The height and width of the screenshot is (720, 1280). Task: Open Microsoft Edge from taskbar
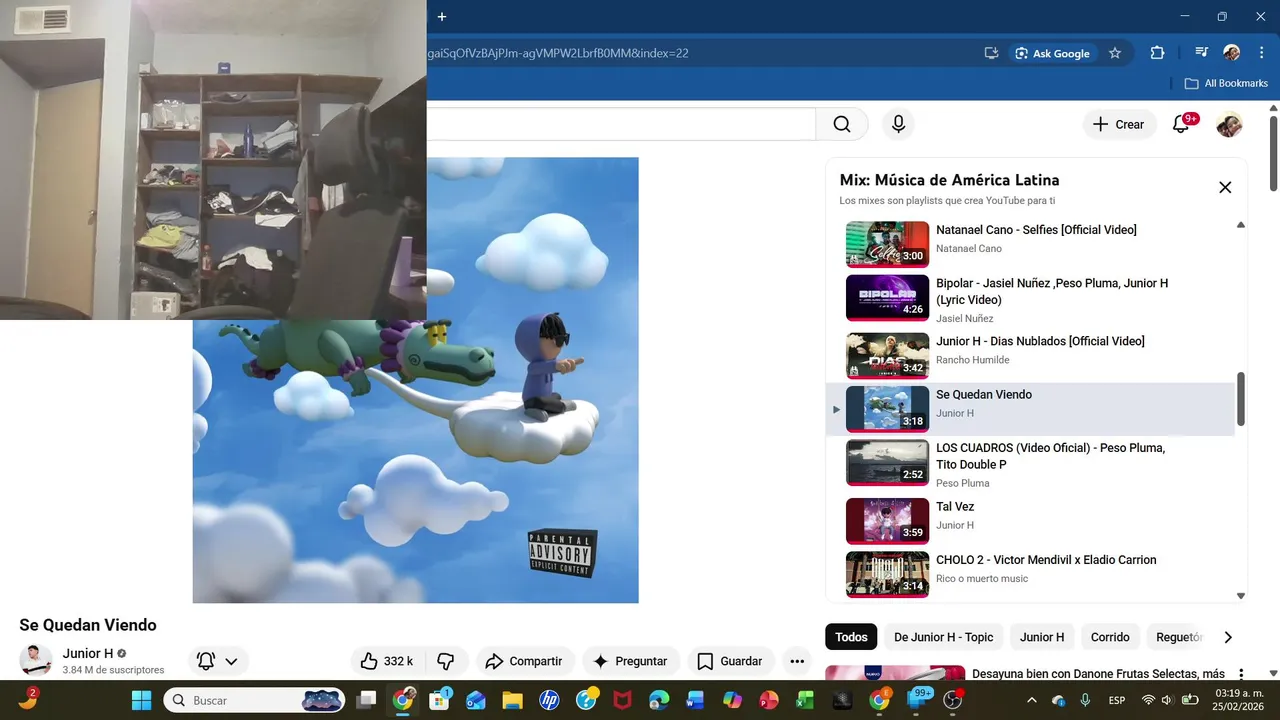[659, 700]
